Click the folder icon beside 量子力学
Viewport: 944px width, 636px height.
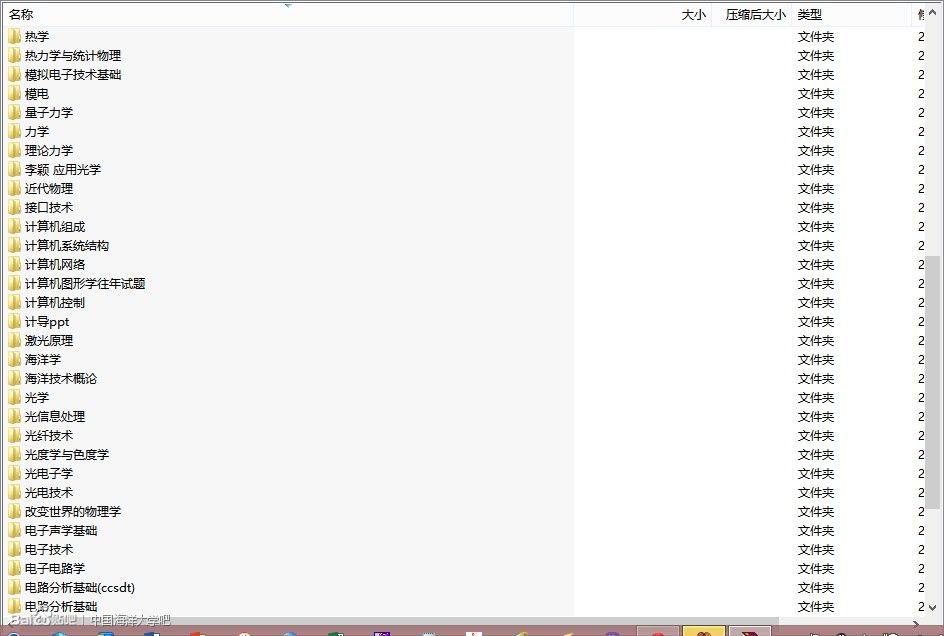click(14, 112)
